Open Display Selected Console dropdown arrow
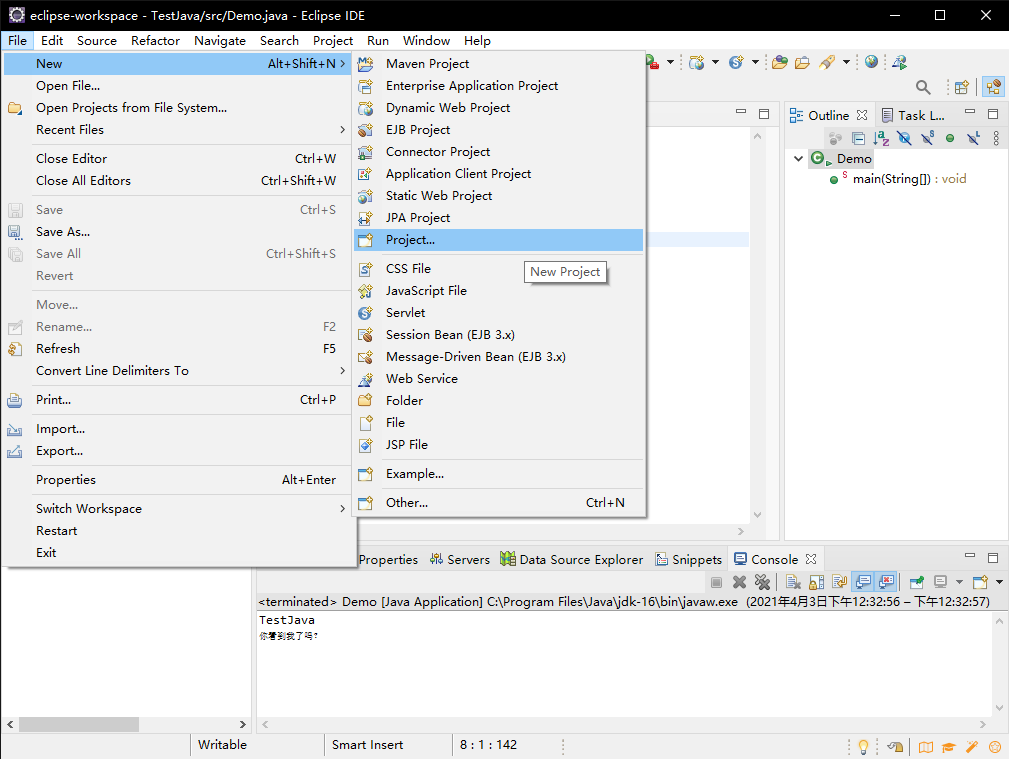This screenshot has height=759, width=1009. tap(959, 582)
